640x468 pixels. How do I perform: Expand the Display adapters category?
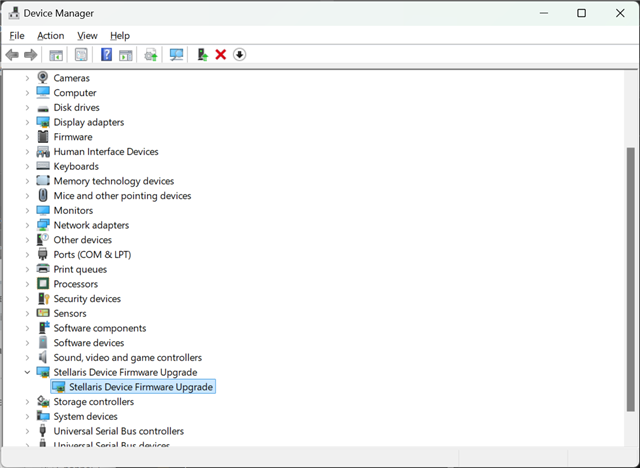tap(27, 122)
